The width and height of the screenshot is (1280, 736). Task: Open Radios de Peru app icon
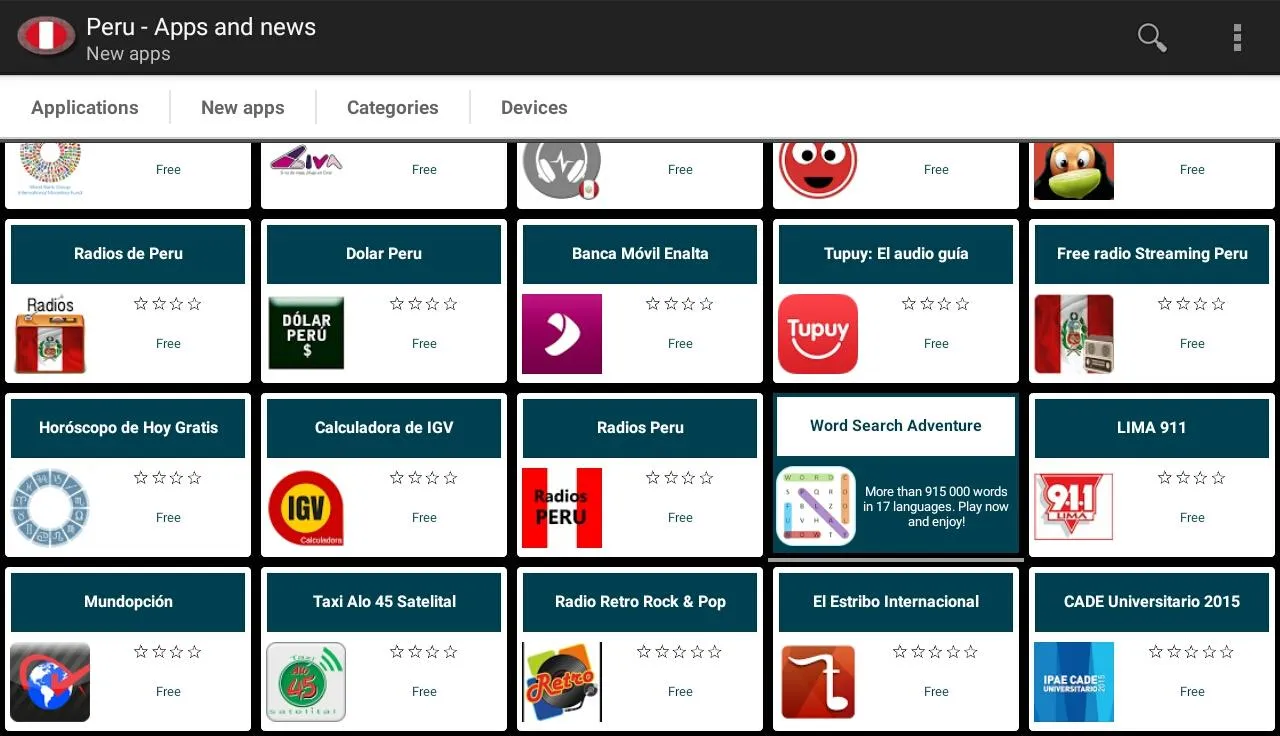50,334
